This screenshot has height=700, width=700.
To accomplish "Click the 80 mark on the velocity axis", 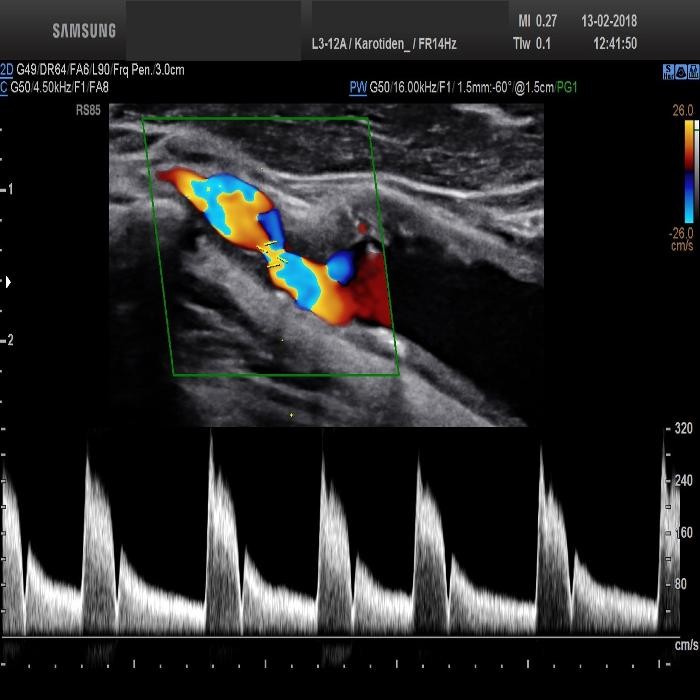I will (684, 583).
